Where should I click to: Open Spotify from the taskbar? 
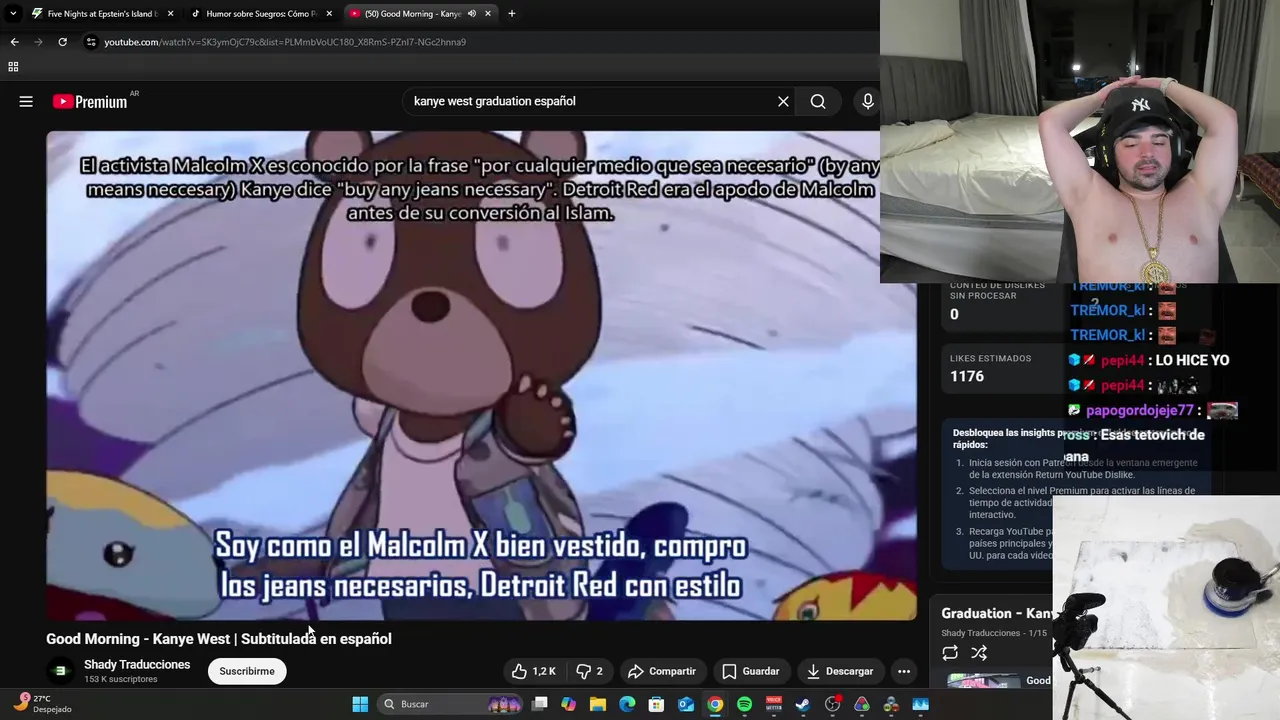click(x=744, y=704)
